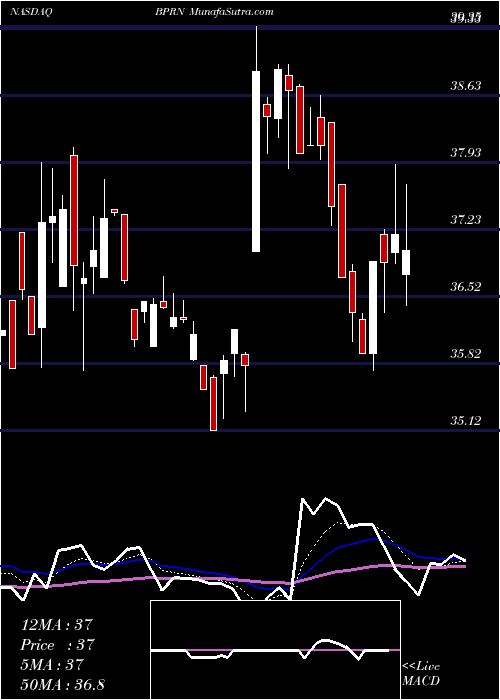The height and width of the screenshot is (700, 500).
Task: Click the 5MA : 37 reading
Action: point(52,664)
